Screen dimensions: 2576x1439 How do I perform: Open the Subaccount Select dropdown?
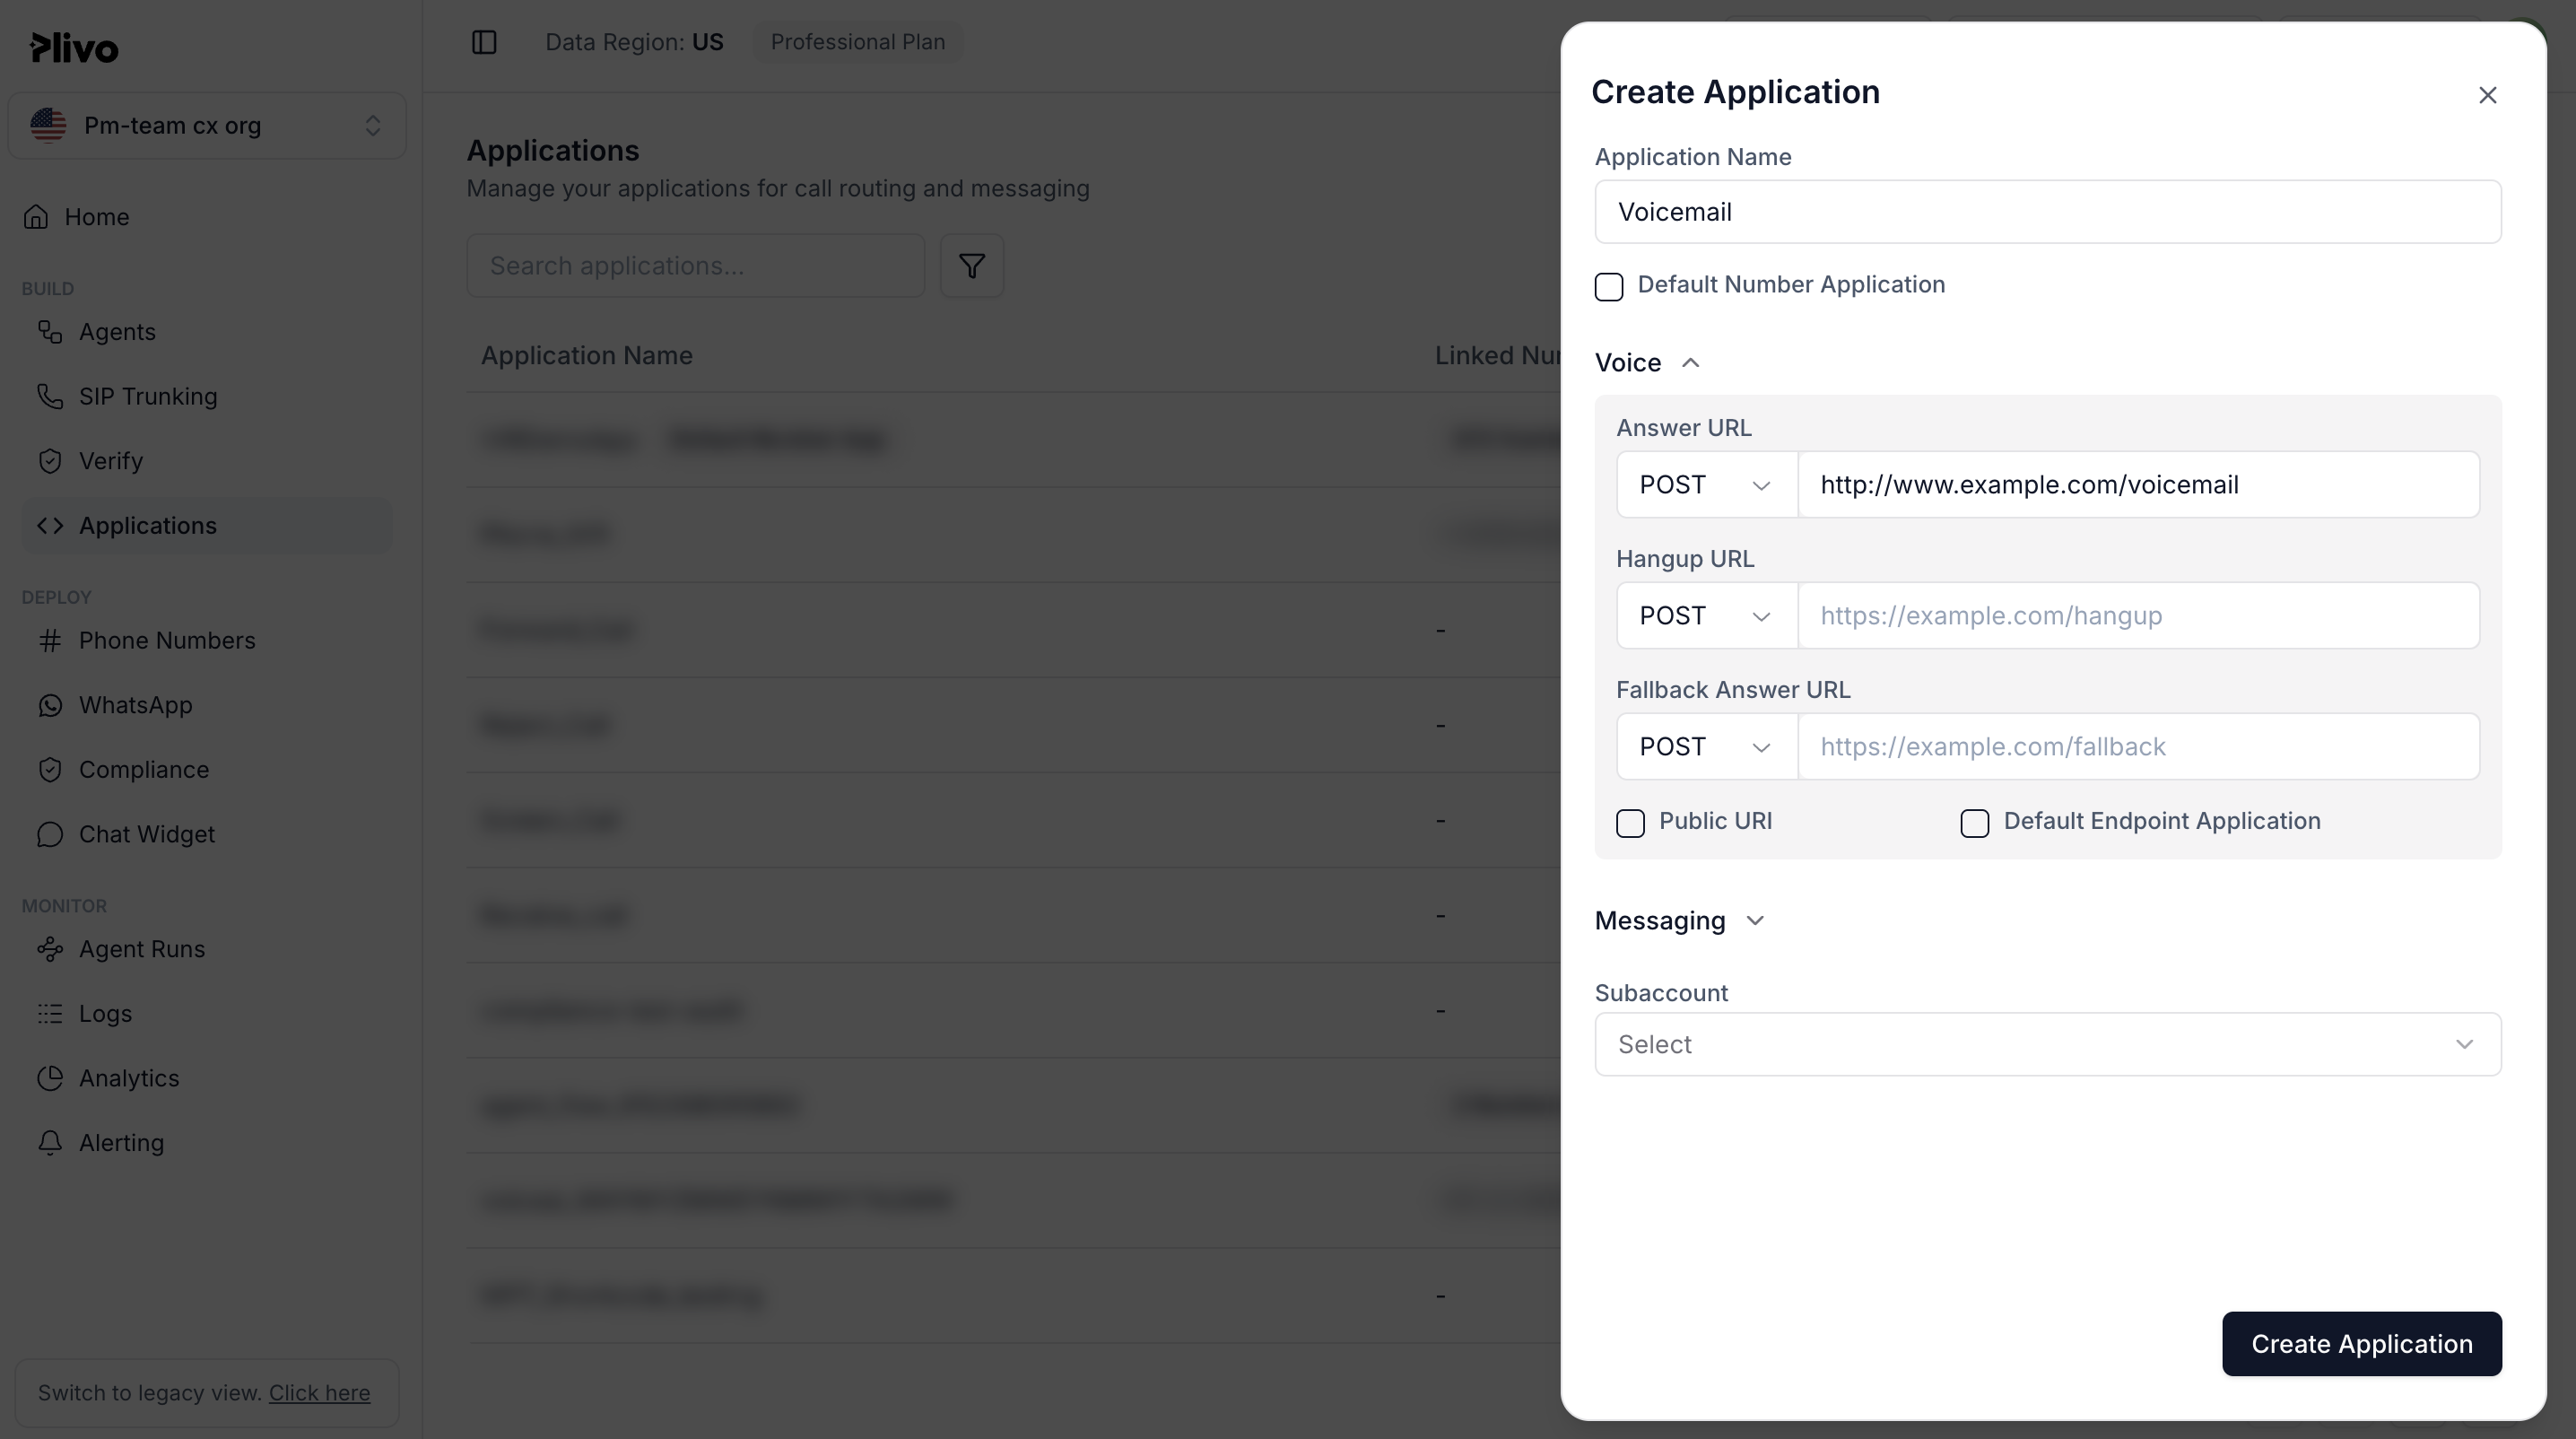pyautogui.click(x=2048, y=1045)
